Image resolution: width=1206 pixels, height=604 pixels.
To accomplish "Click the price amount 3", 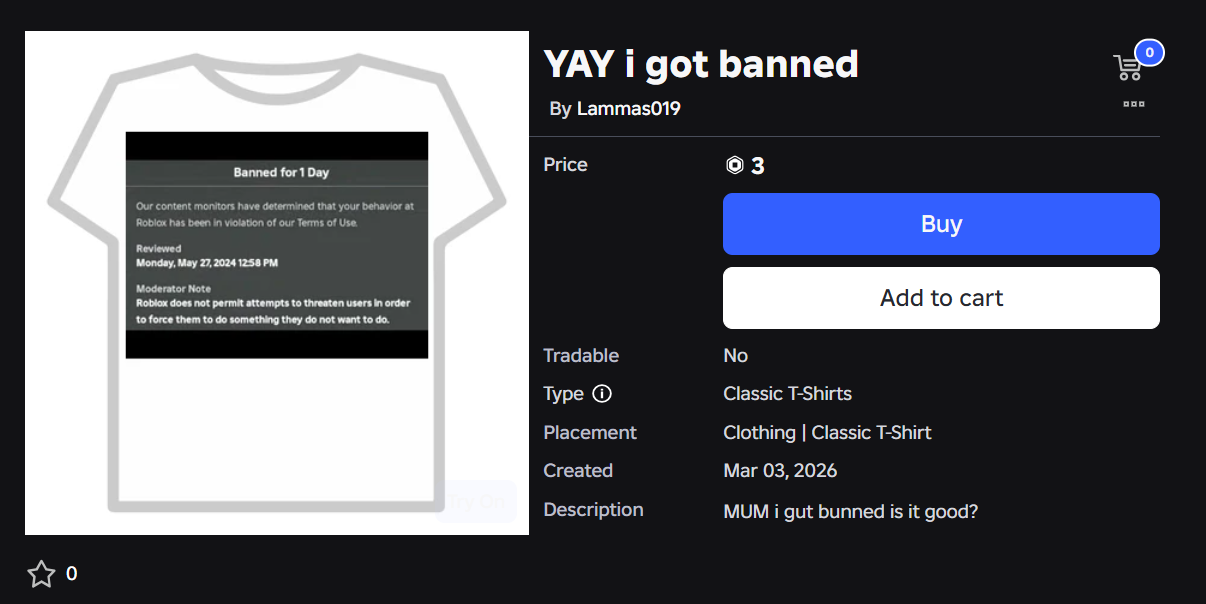I will click(758, 166).
